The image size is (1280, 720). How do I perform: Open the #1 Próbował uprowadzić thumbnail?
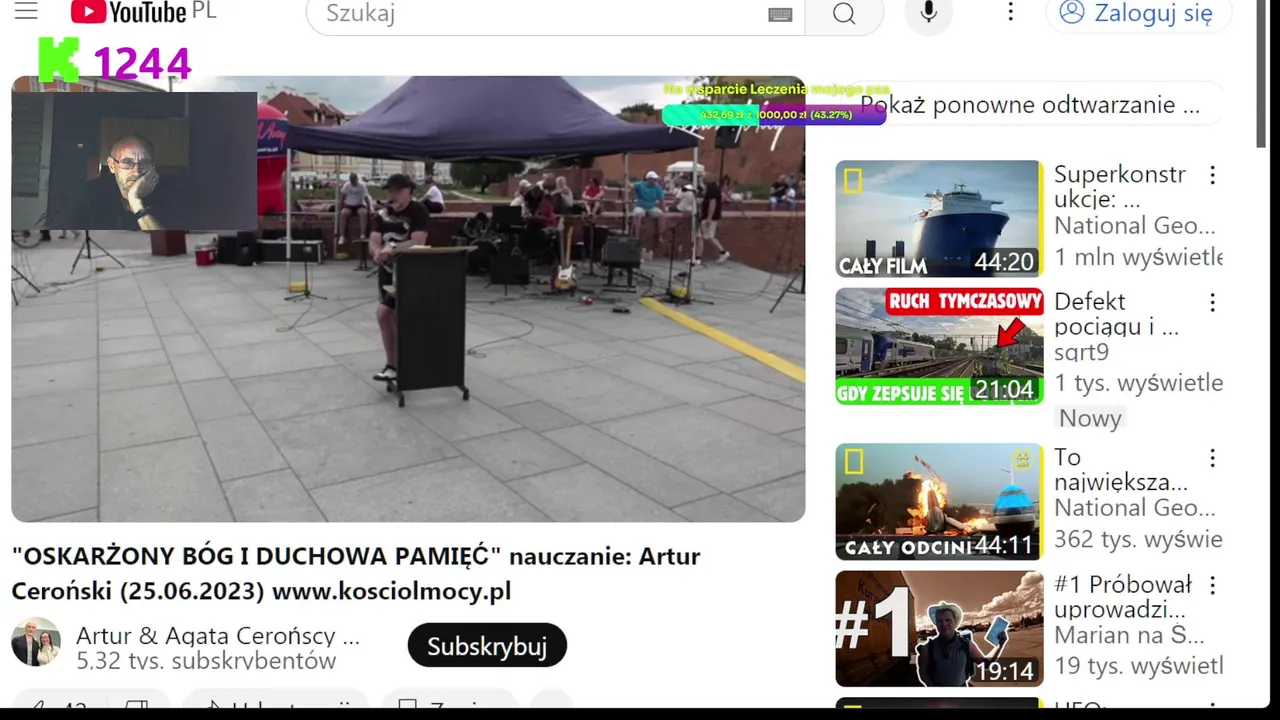point(939,628)
